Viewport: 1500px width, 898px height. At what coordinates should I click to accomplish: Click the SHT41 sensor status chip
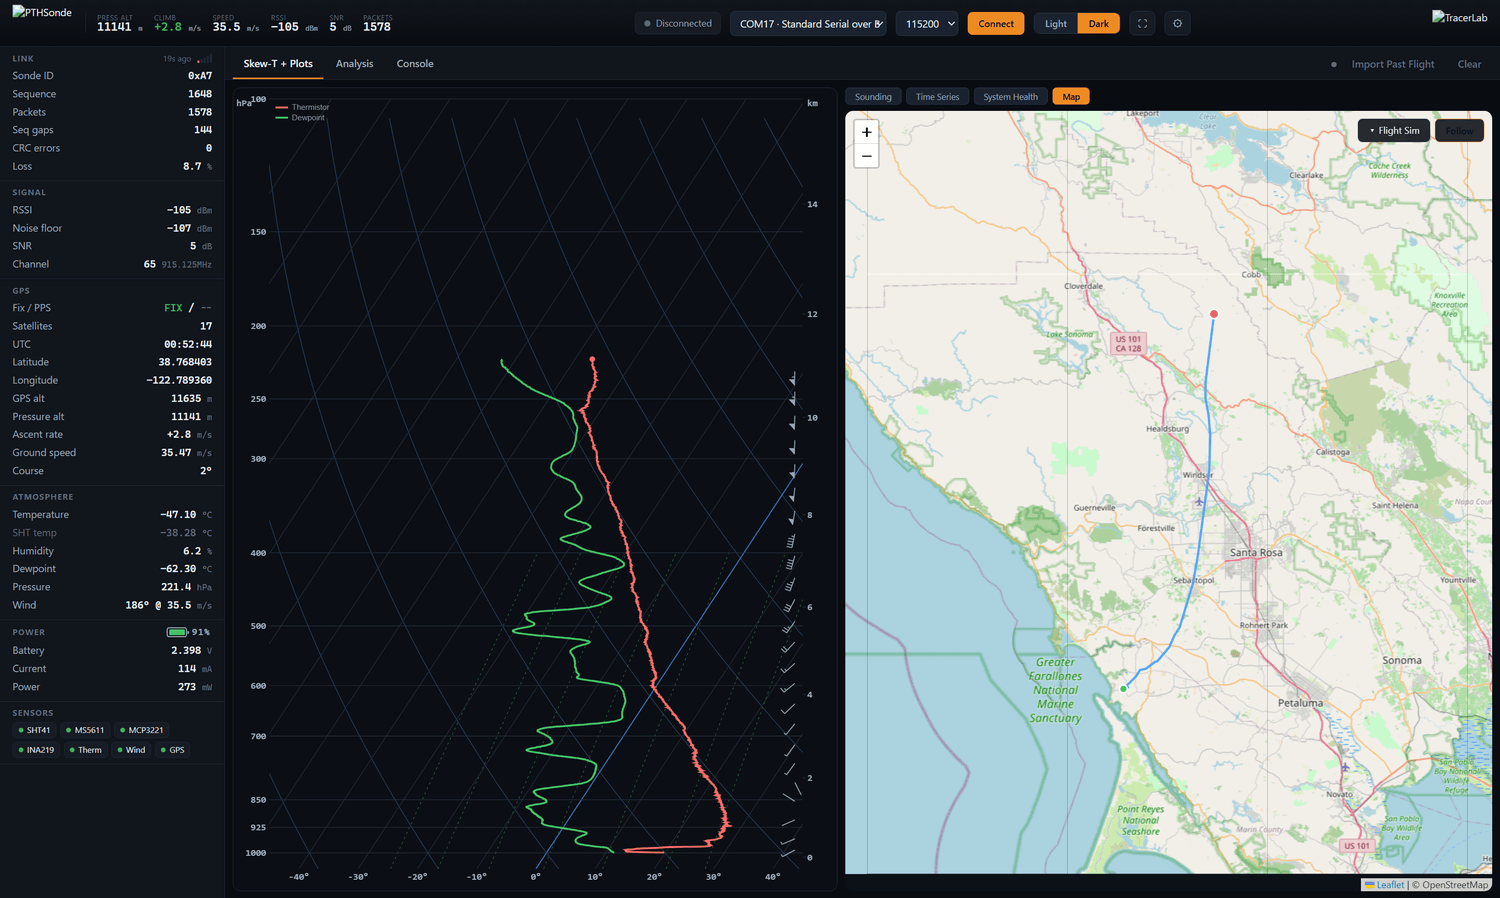click(34, 730)
